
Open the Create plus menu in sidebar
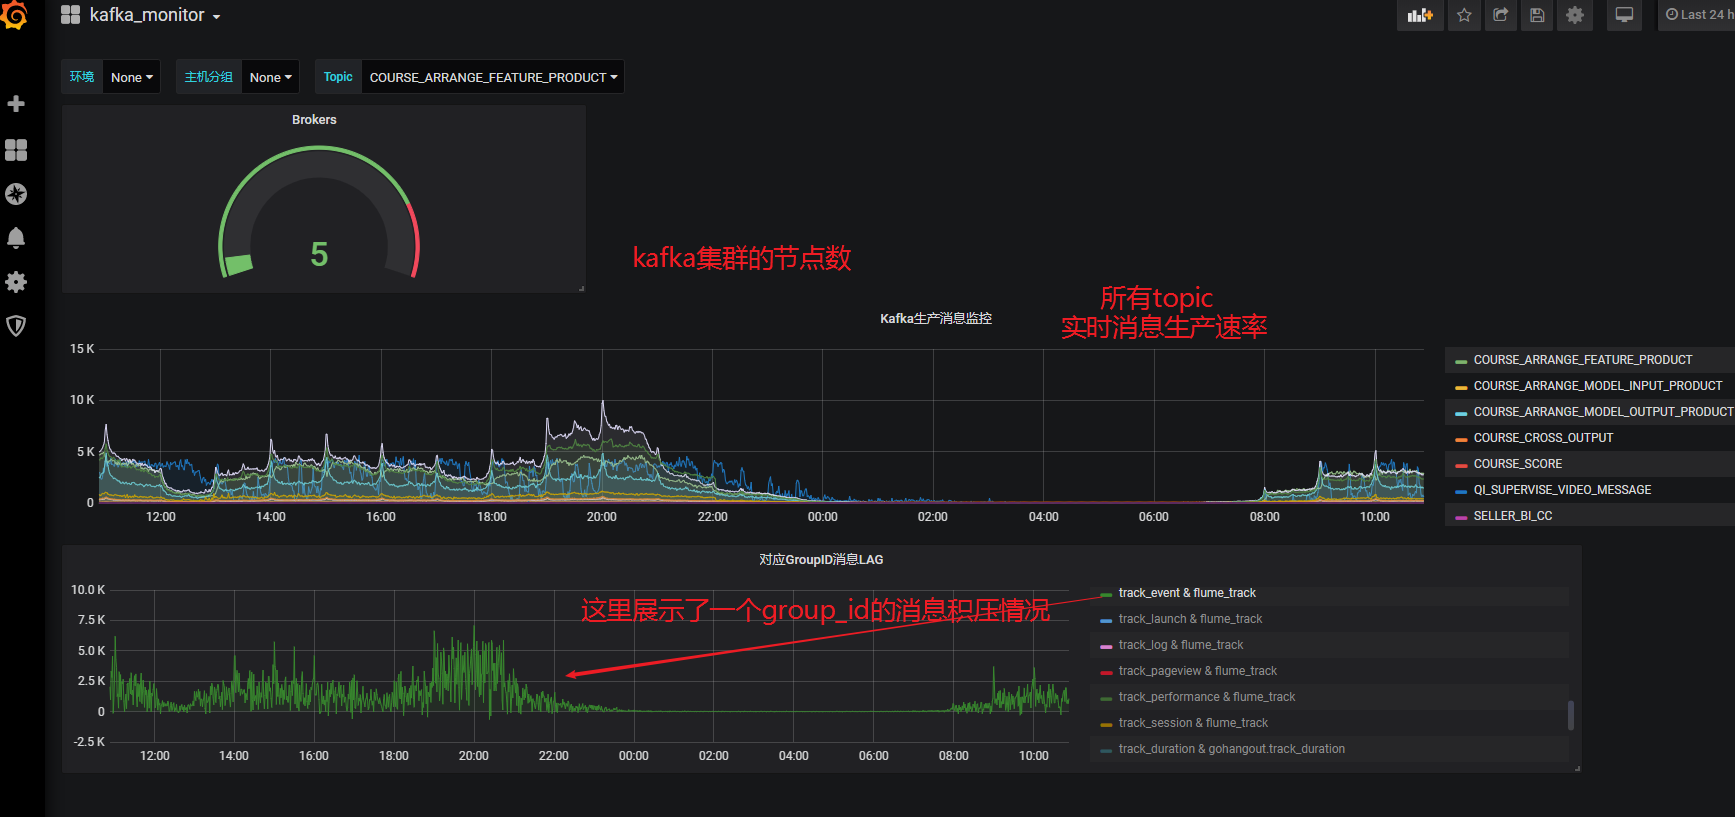pos(16,104)
